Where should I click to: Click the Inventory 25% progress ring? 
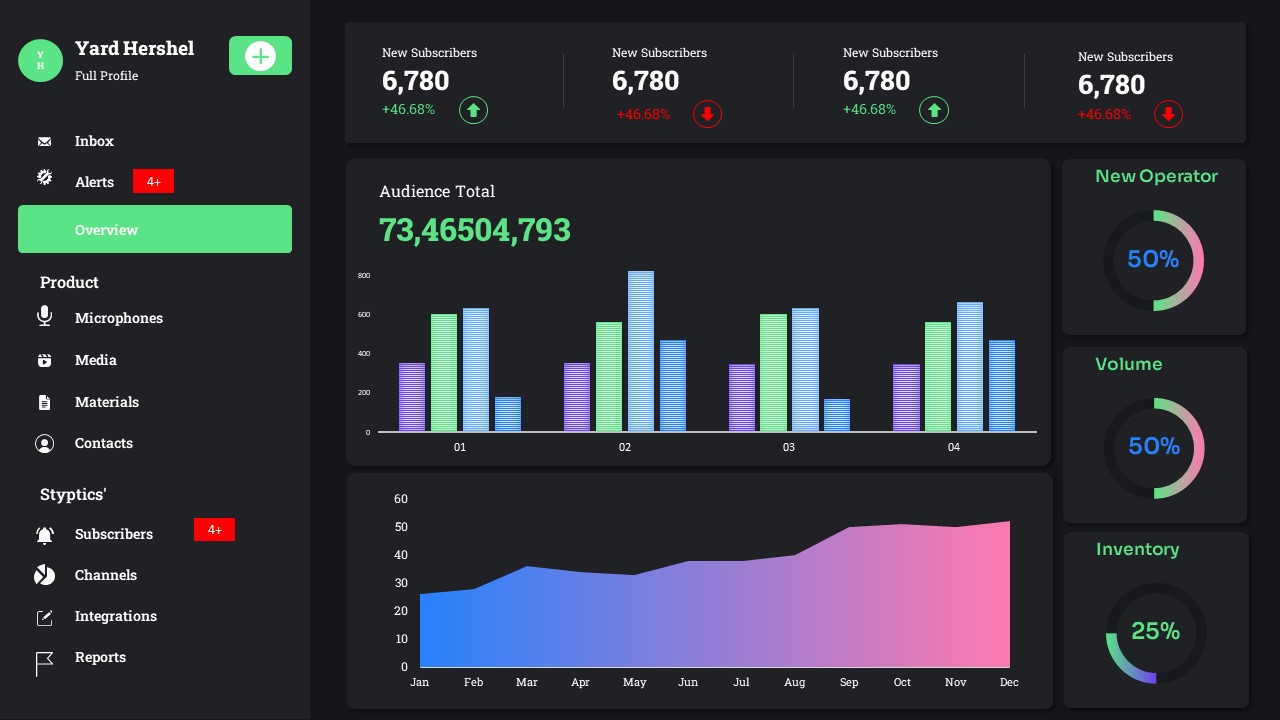point(1155,633)
